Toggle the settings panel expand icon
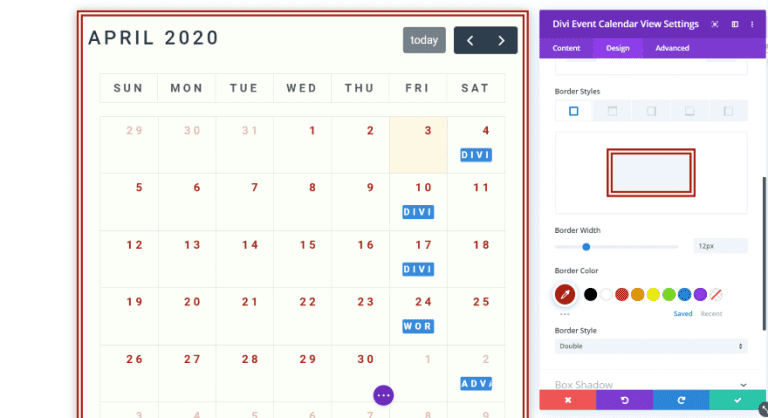 tap(715, 24)
